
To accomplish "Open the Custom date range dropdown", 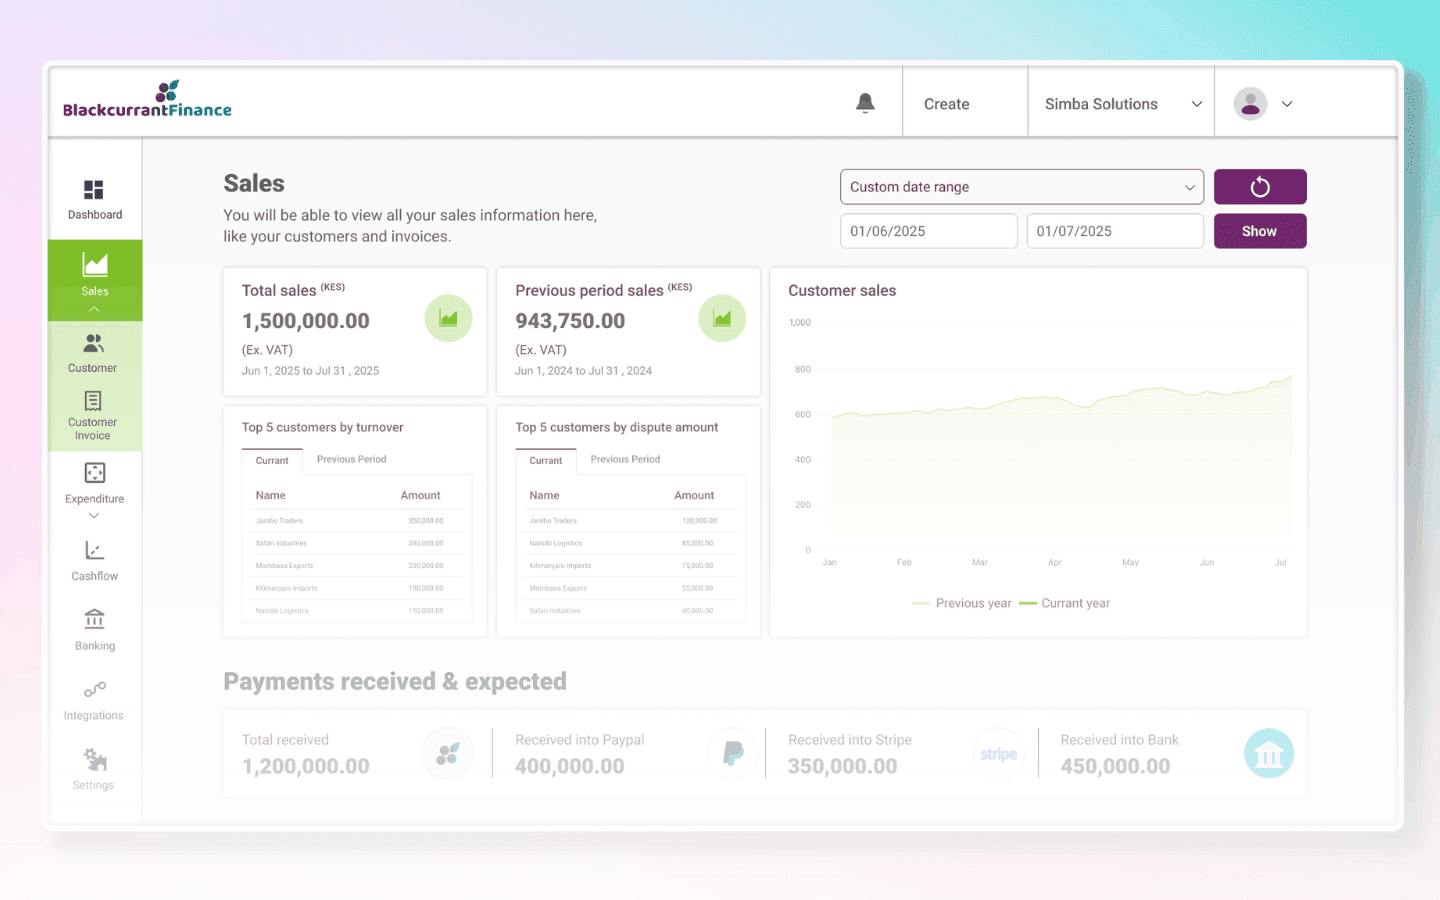I will [1022, 187].
